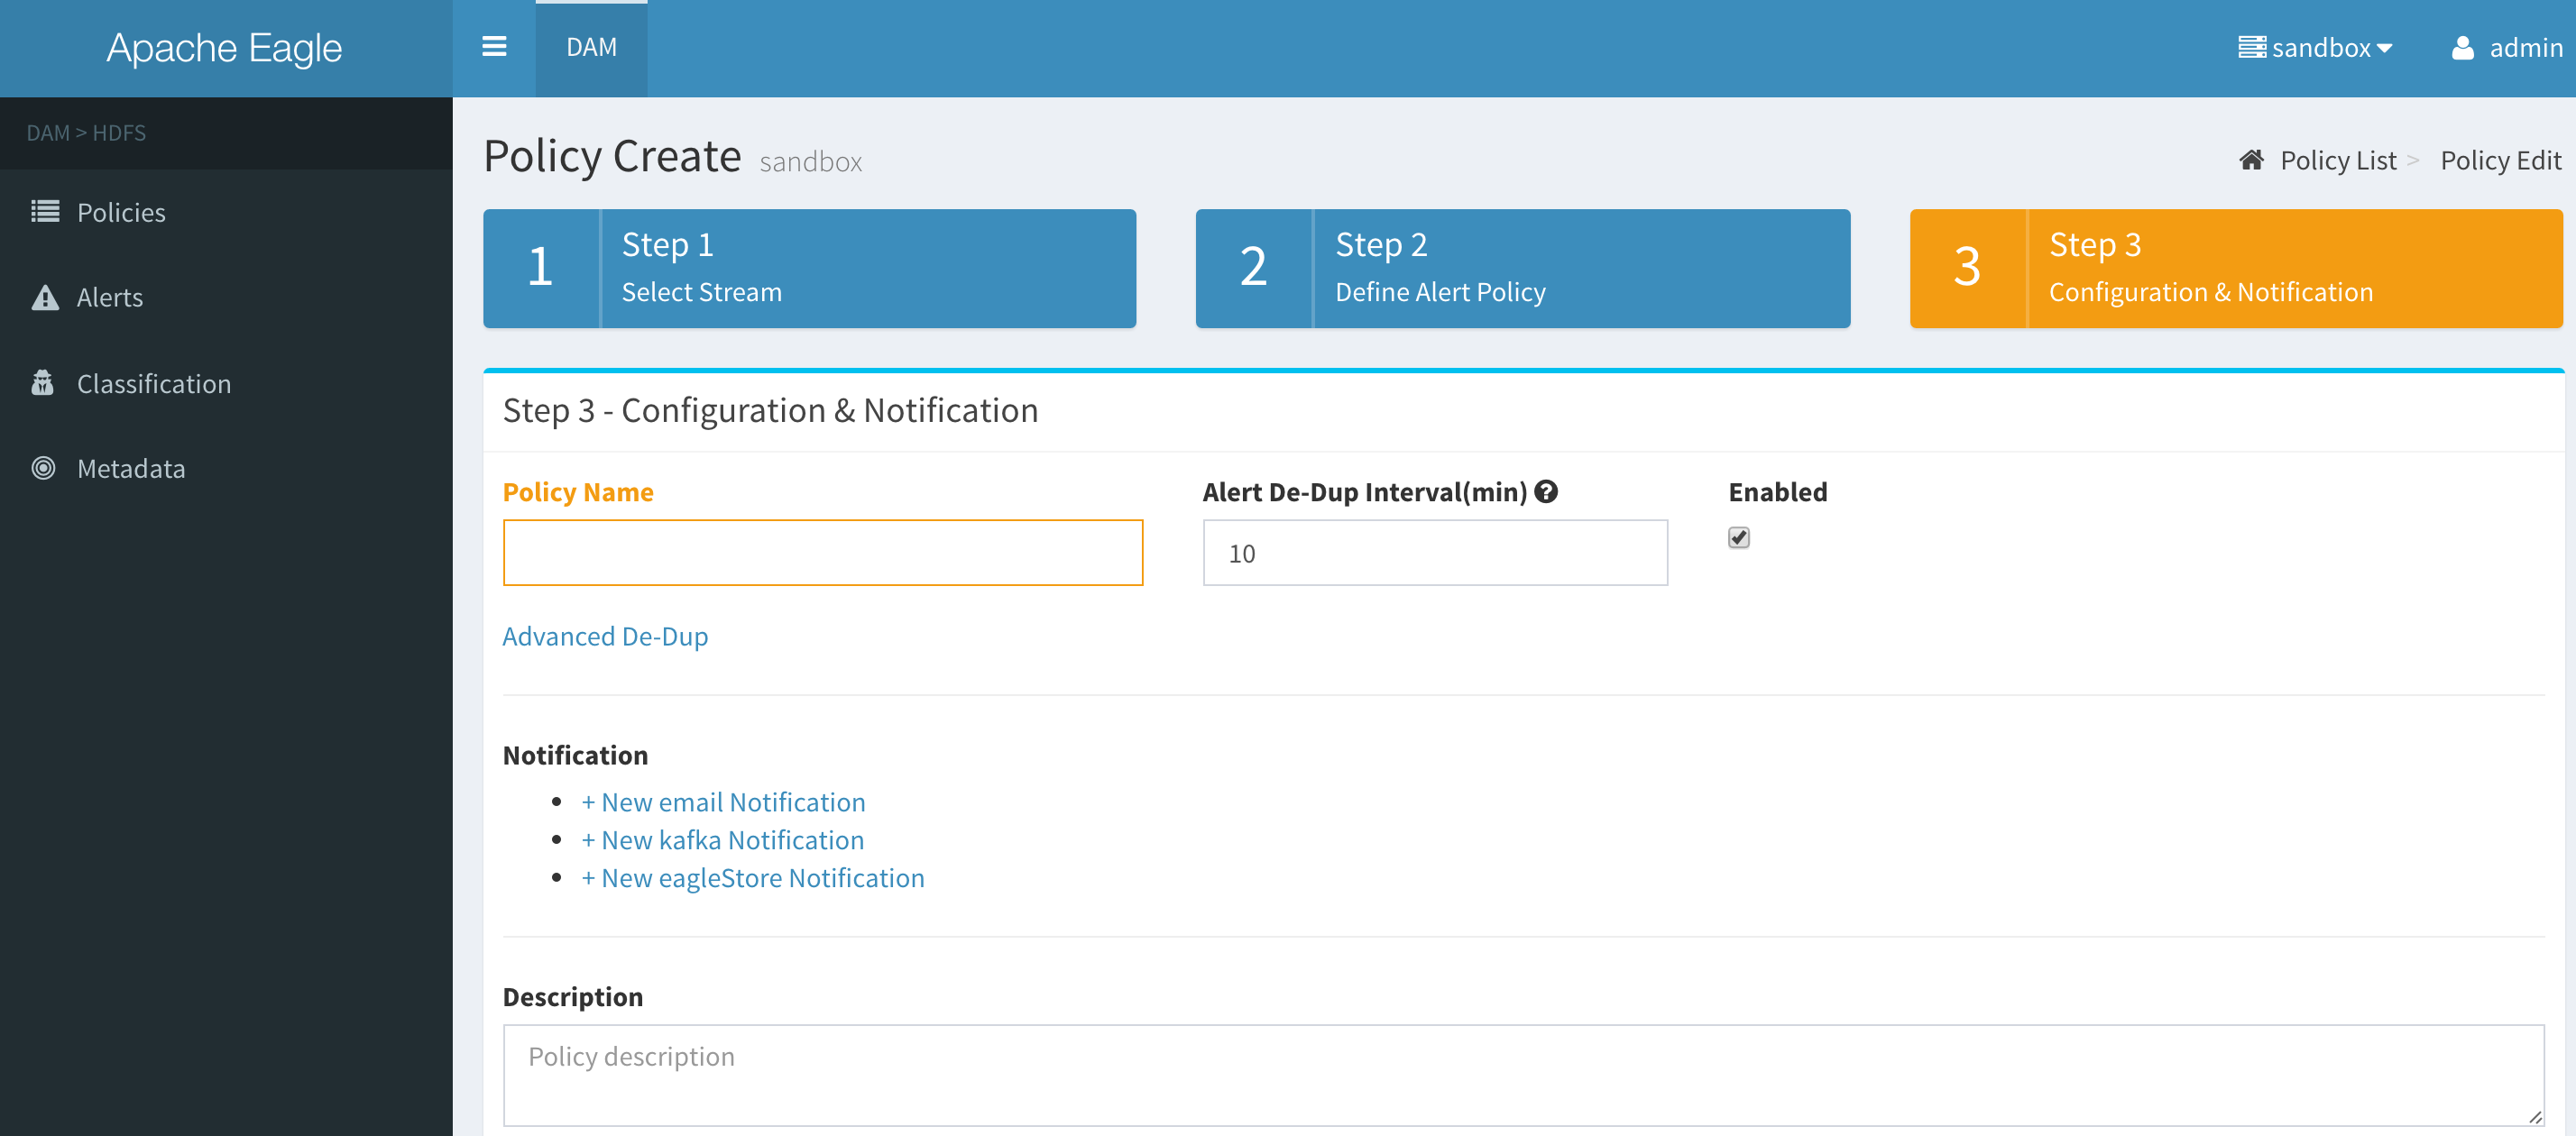Click the Alerts warning triangle icon

(45, 298)
